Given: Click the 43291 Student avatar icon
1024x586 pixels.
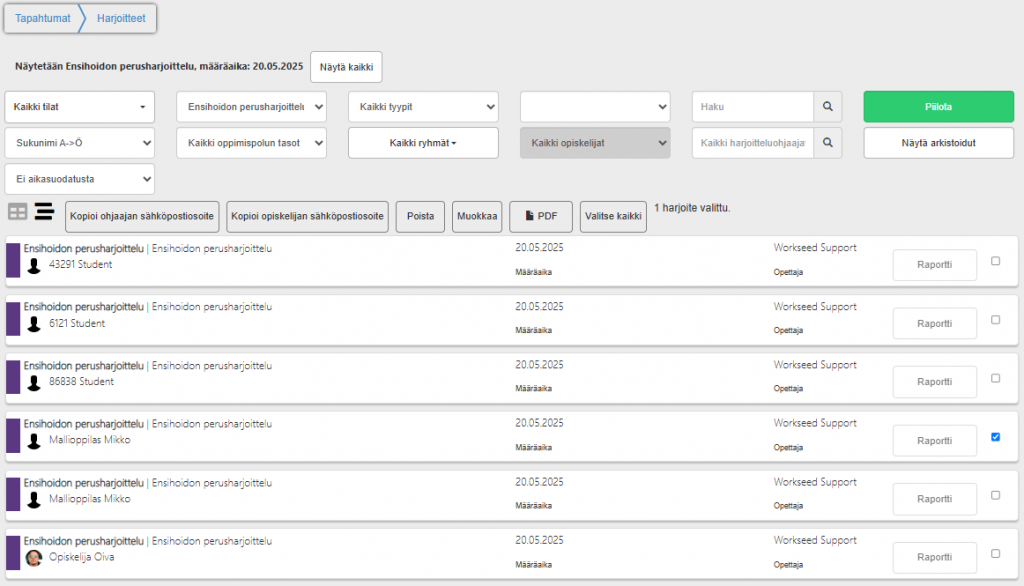Looking at the screenshot, I should (x=34, y=266).
